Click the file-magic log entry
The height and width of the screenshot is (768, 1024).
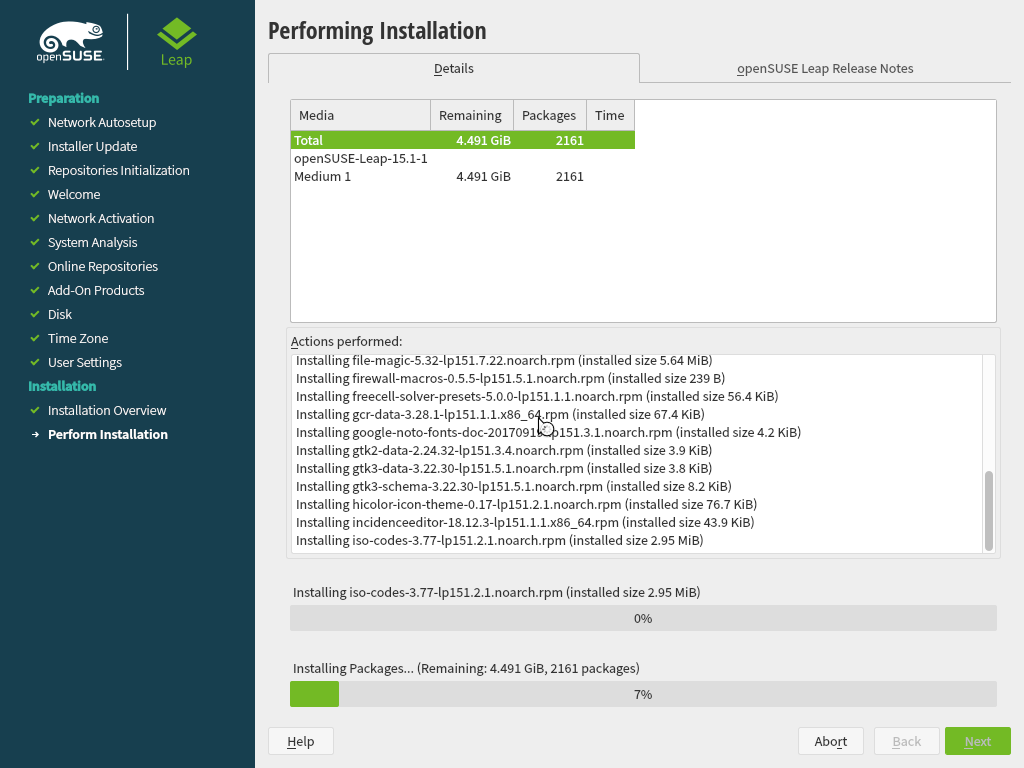504,360
